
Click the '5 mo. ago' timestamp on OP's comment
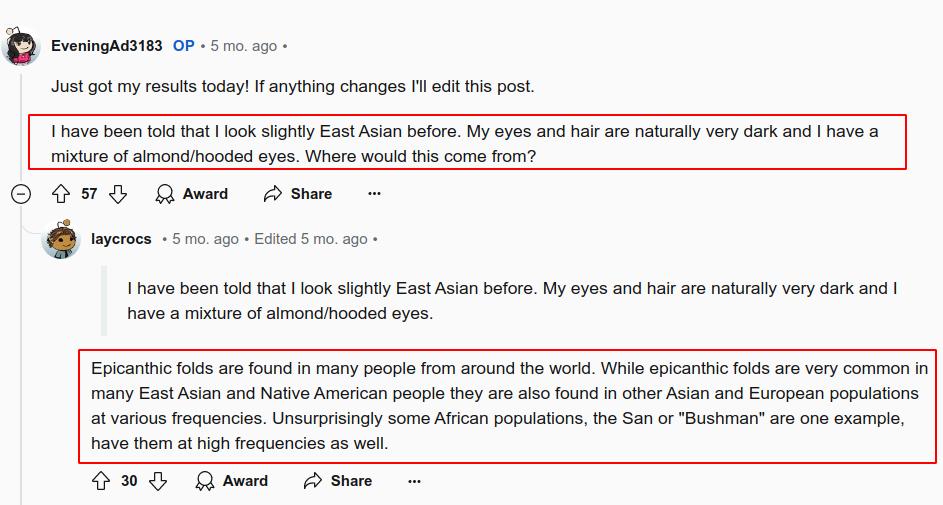pyautogui.click(x=243, y=46)
